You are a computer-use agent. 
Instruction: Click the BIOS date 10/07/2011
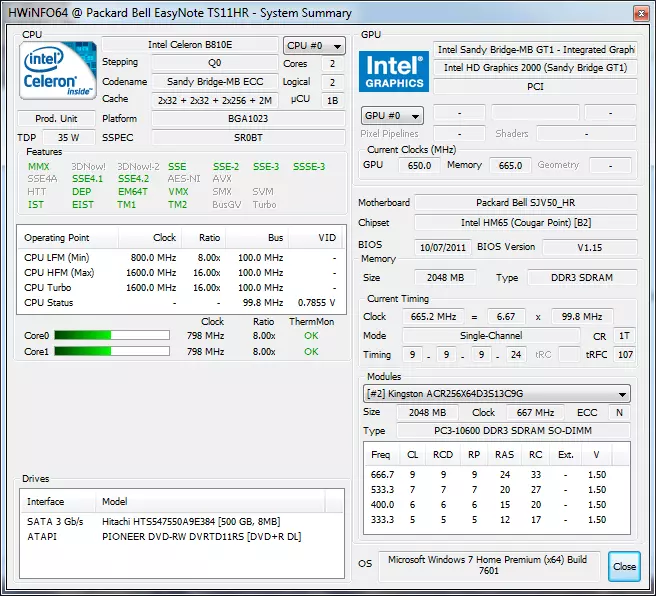tap(443, 247)
